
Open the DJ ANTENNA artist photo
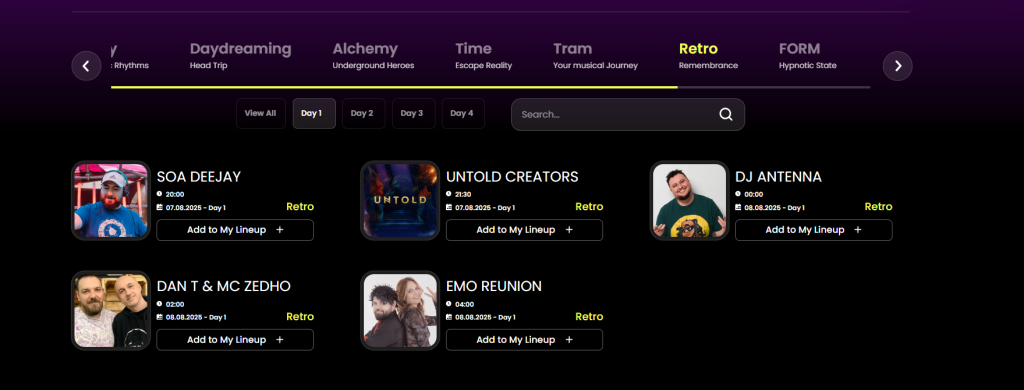(x=690, y=201)
